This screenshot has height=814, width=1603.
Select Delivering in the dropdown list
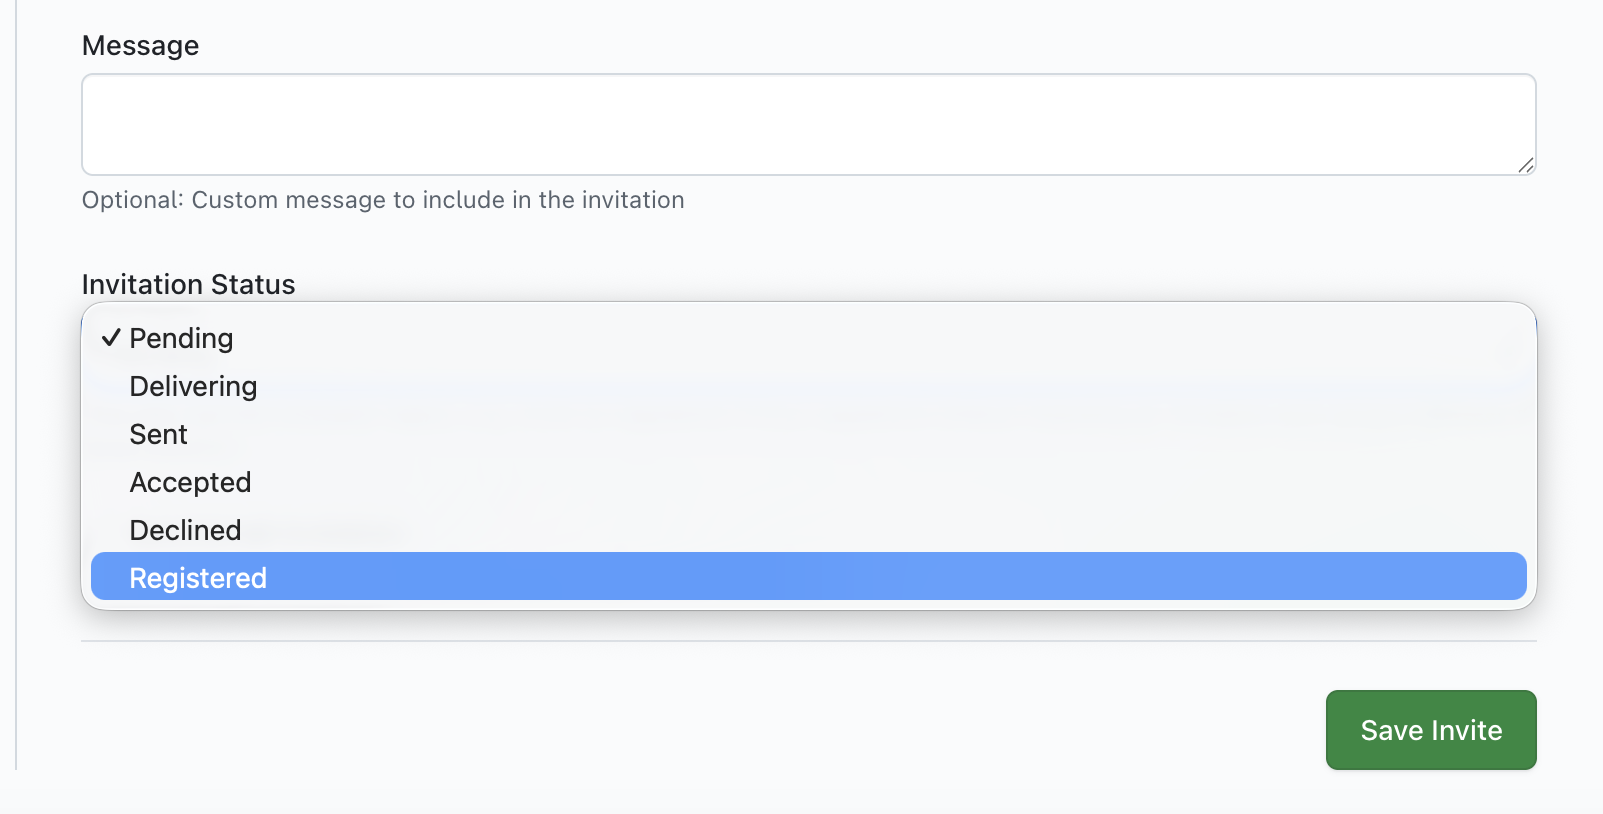pyautogui.click(x=194, y=386)
